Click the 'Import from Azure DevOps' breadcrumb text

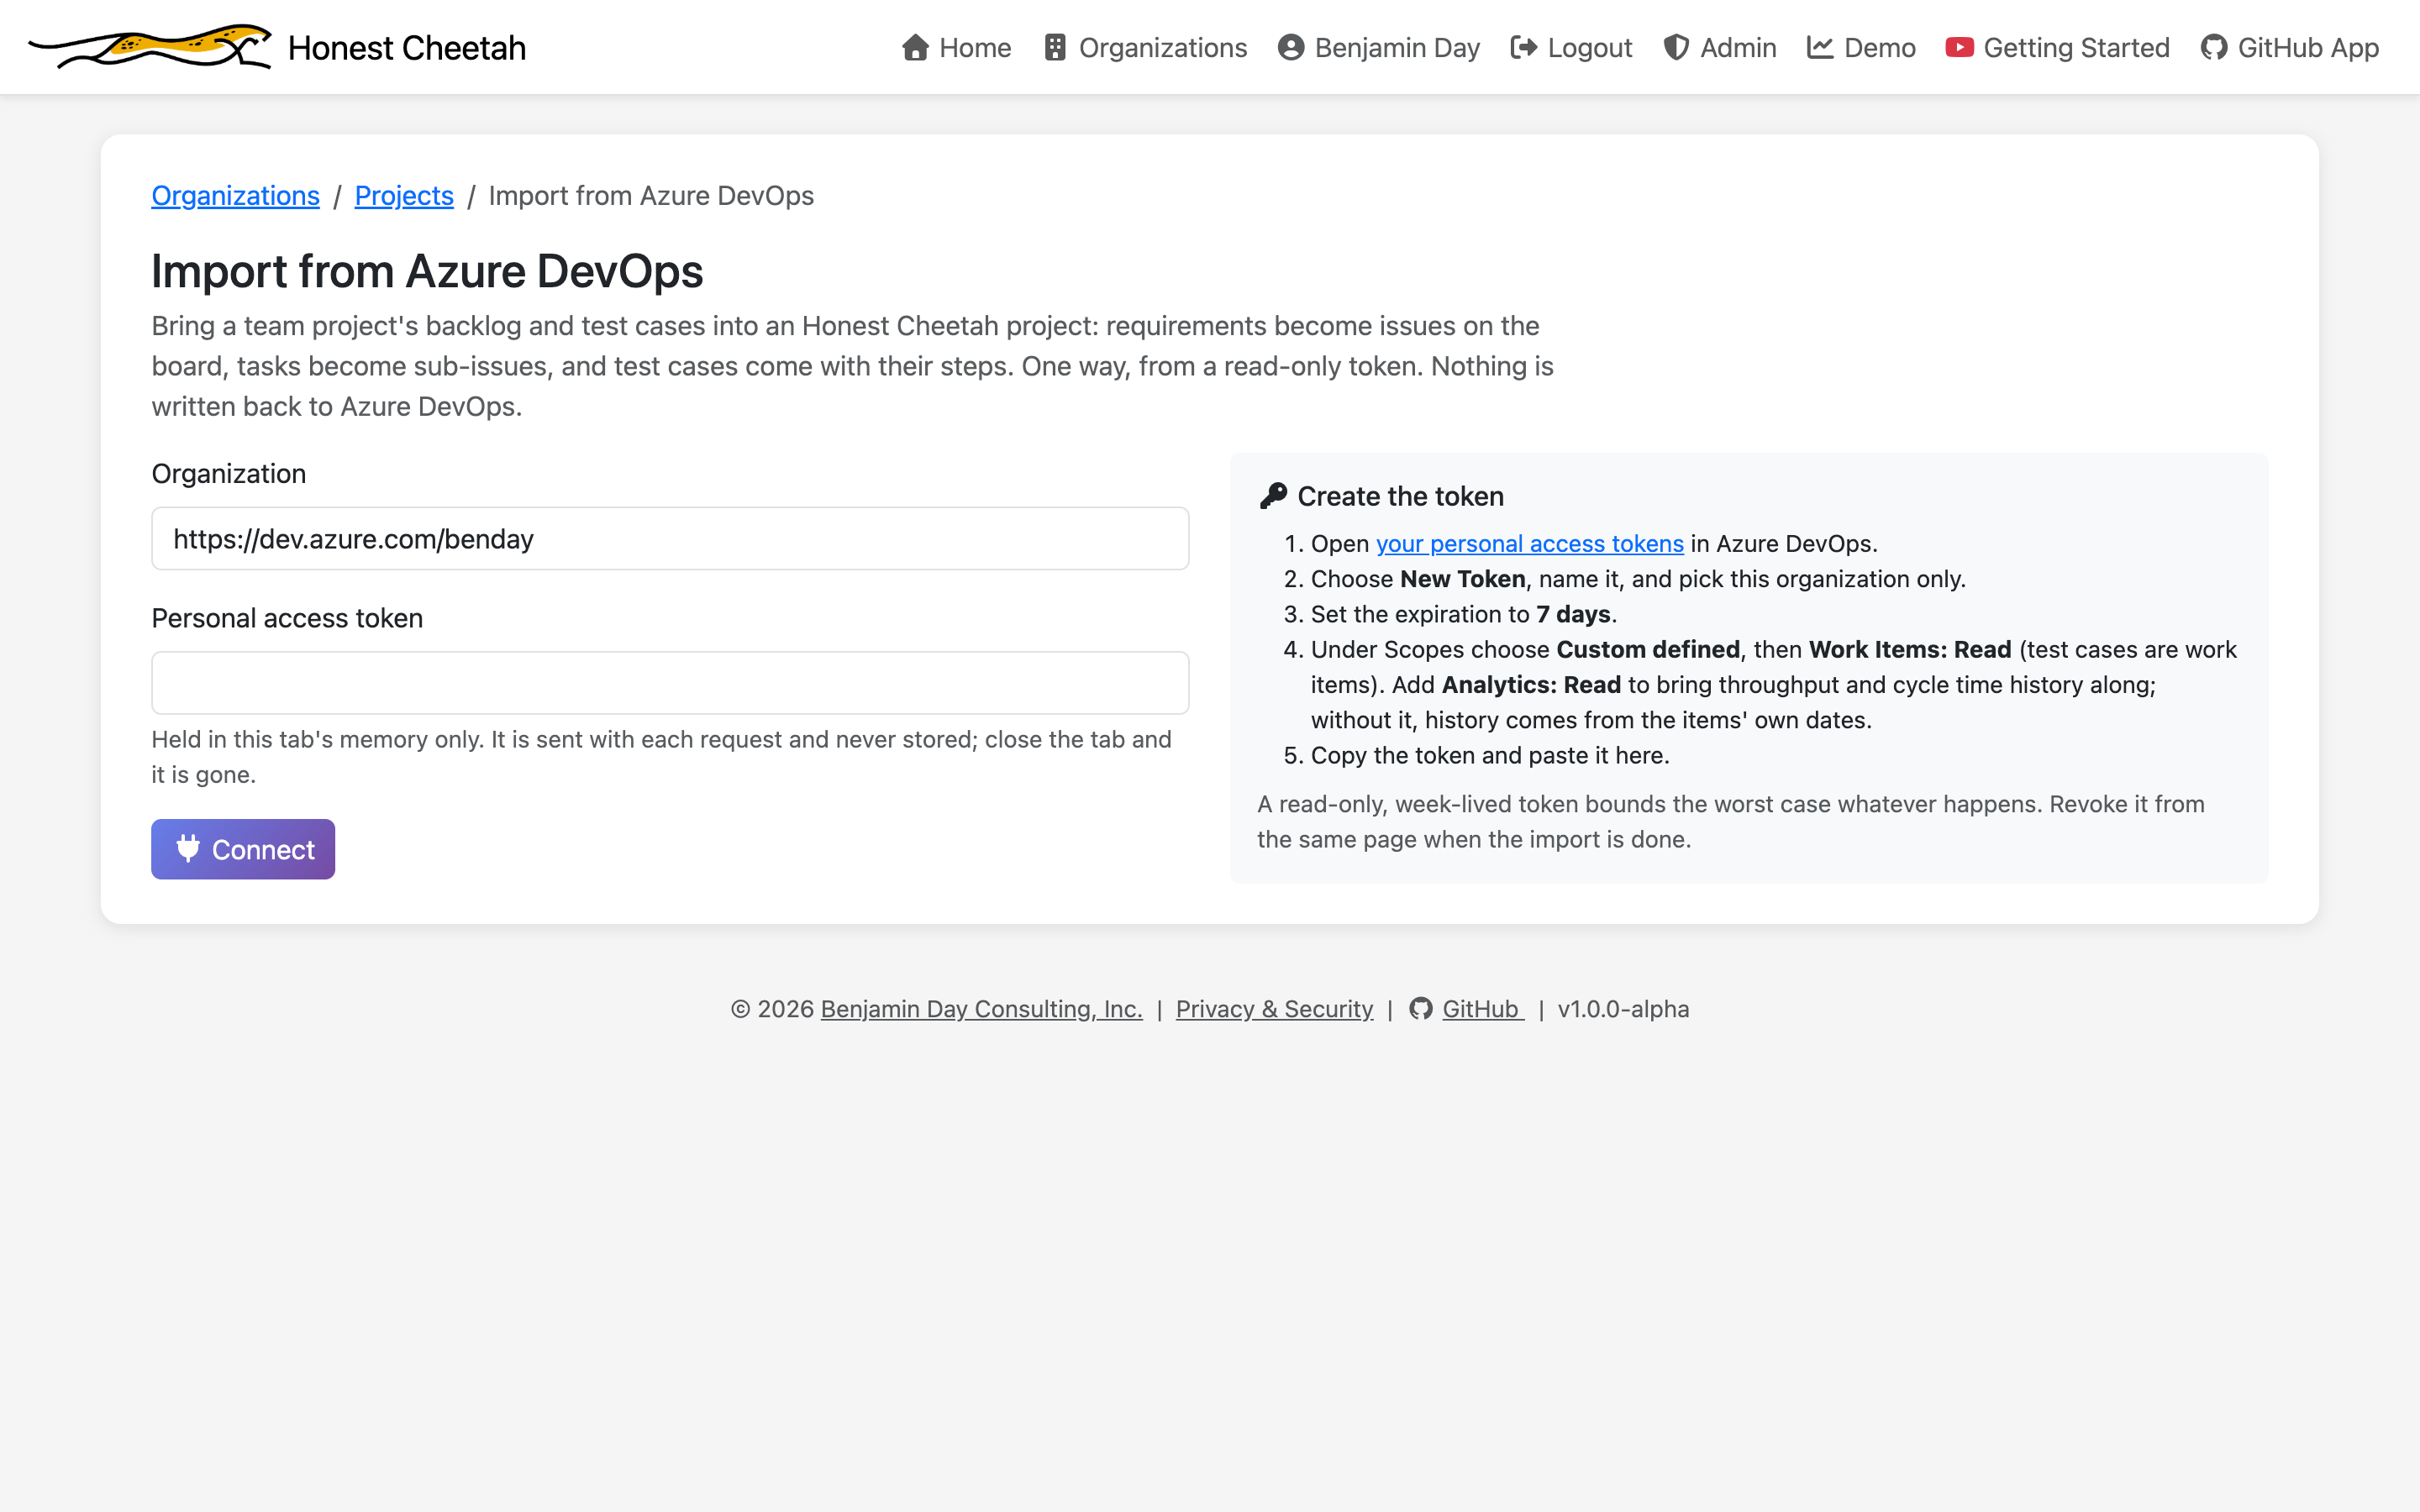click(x=651, y=196)
